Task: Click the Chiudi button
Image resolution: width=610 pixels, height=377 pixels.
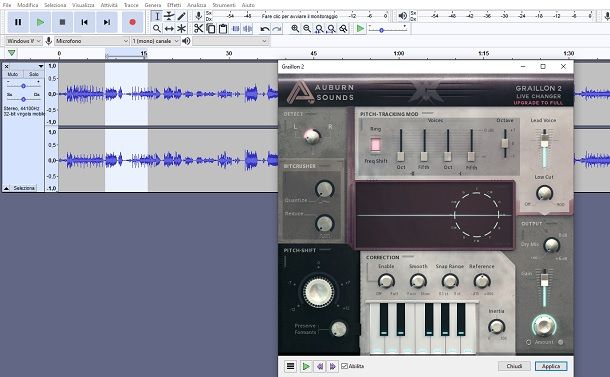Action: click(514, 366)
